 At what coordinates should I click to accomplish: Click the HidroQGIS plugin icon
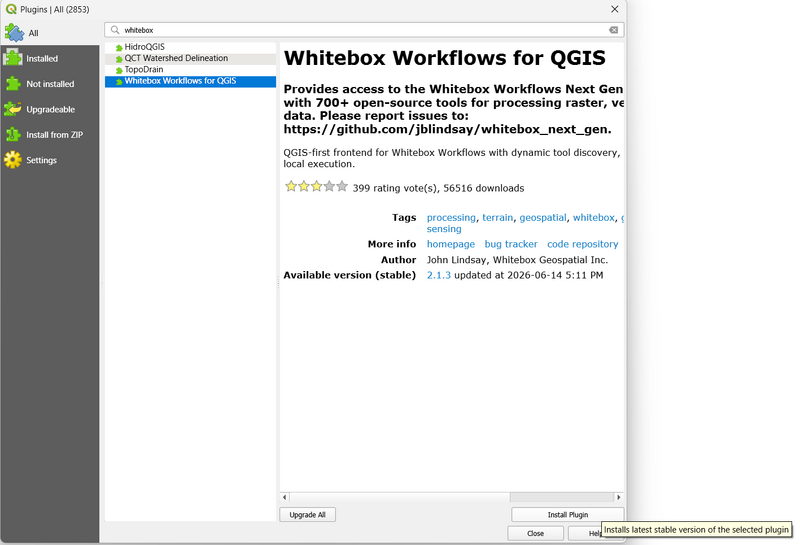click(x=119, y=47)
